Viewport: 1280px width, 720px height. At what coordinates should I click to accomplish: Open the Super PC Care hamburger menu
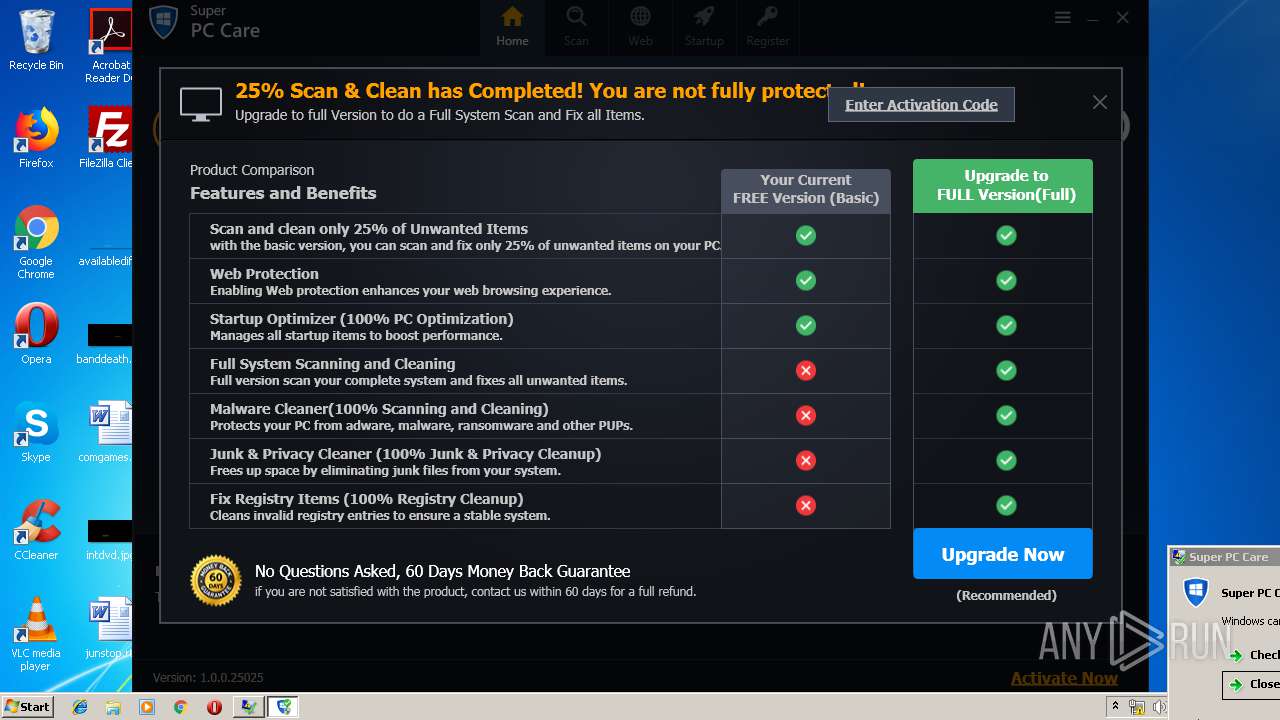click(1063, 18)
